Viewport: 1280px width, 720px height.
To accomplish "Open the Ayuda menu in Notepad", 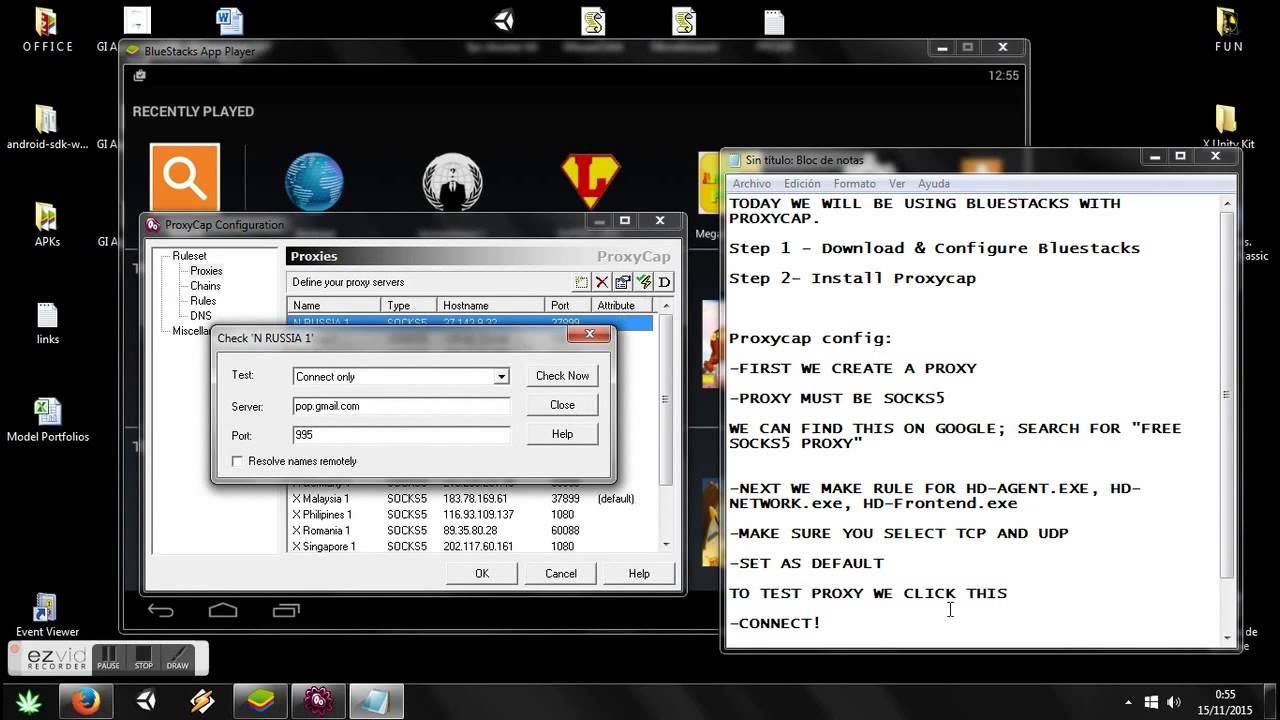I will point(934,184).
